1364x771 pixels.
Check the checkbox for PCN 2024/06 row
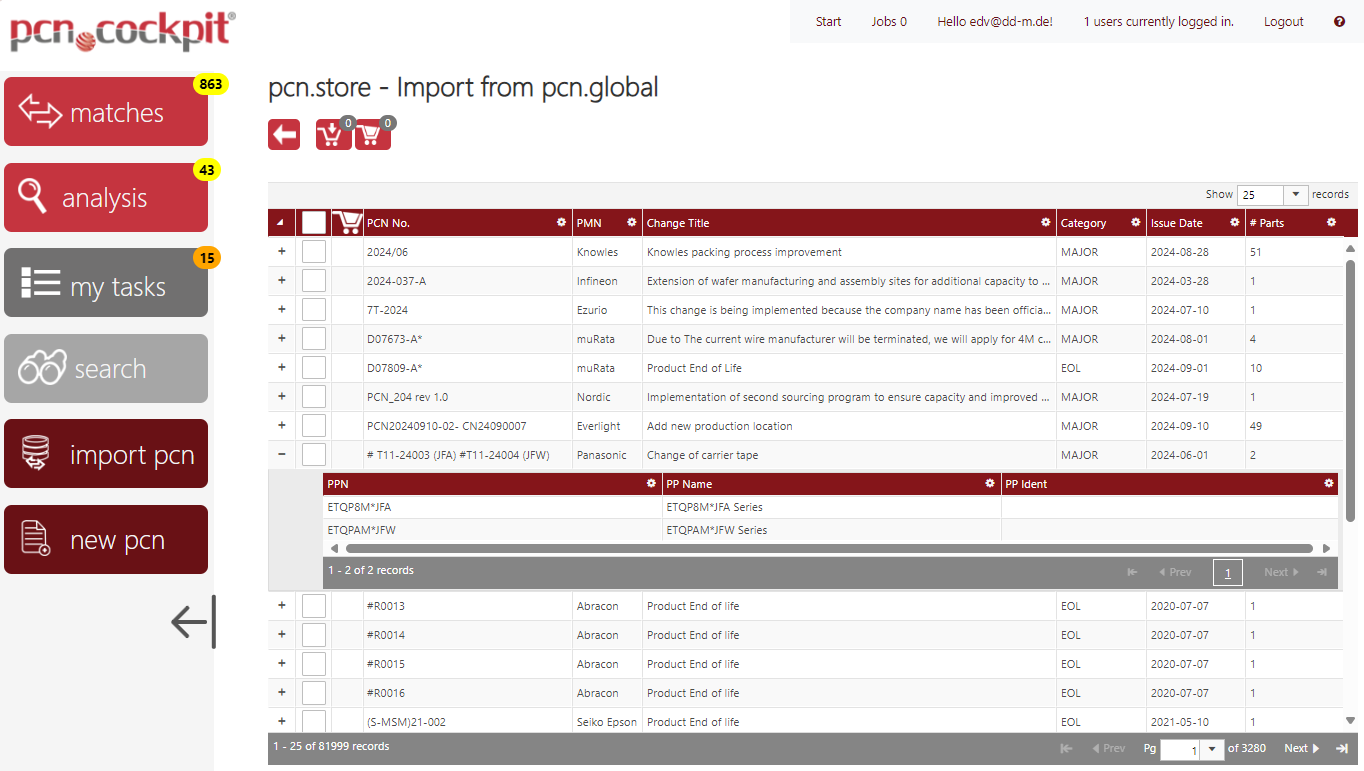[313, 251]
